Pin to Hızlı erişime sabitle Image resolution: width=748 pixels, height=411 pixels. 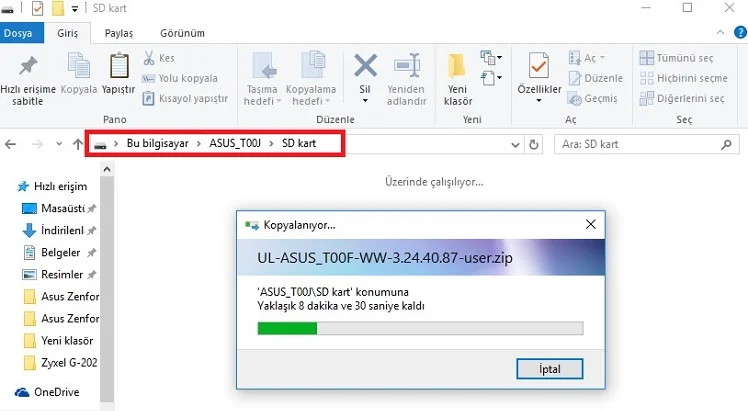(x=28, y=80)
